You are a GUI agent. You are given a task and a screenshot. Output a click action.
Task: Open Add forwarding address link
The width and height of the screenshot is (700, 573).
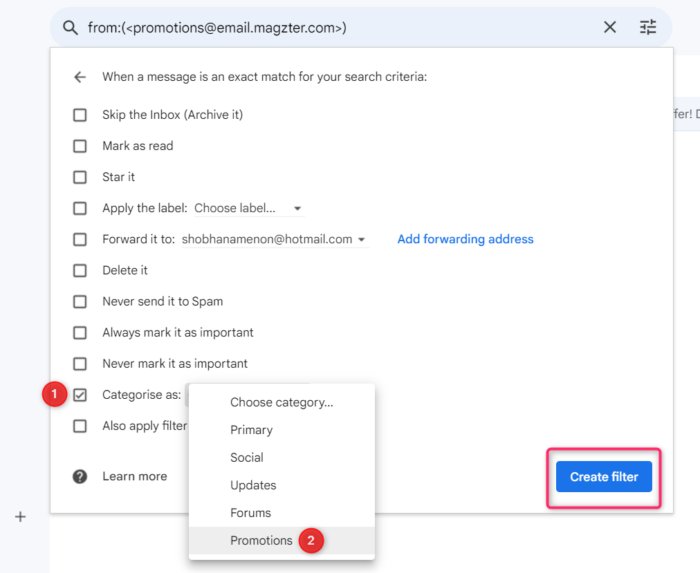pos(465,239)
